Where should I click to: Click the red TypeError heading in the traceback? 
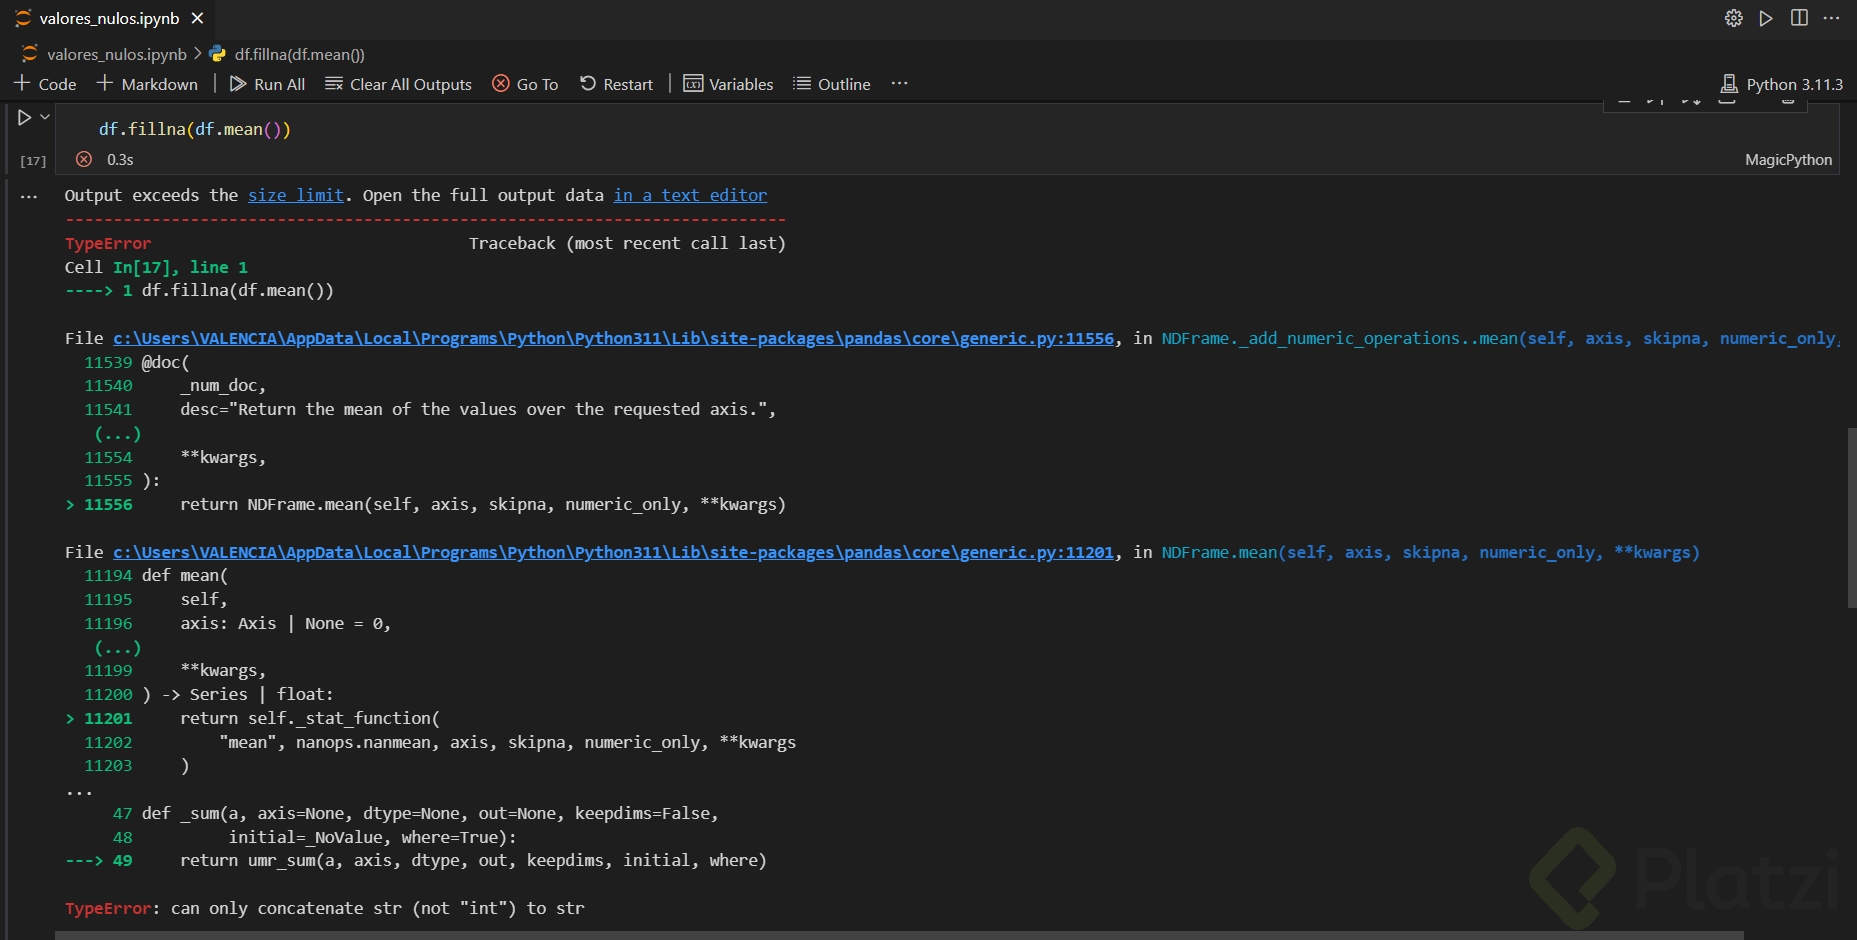[x=108, y=243]
